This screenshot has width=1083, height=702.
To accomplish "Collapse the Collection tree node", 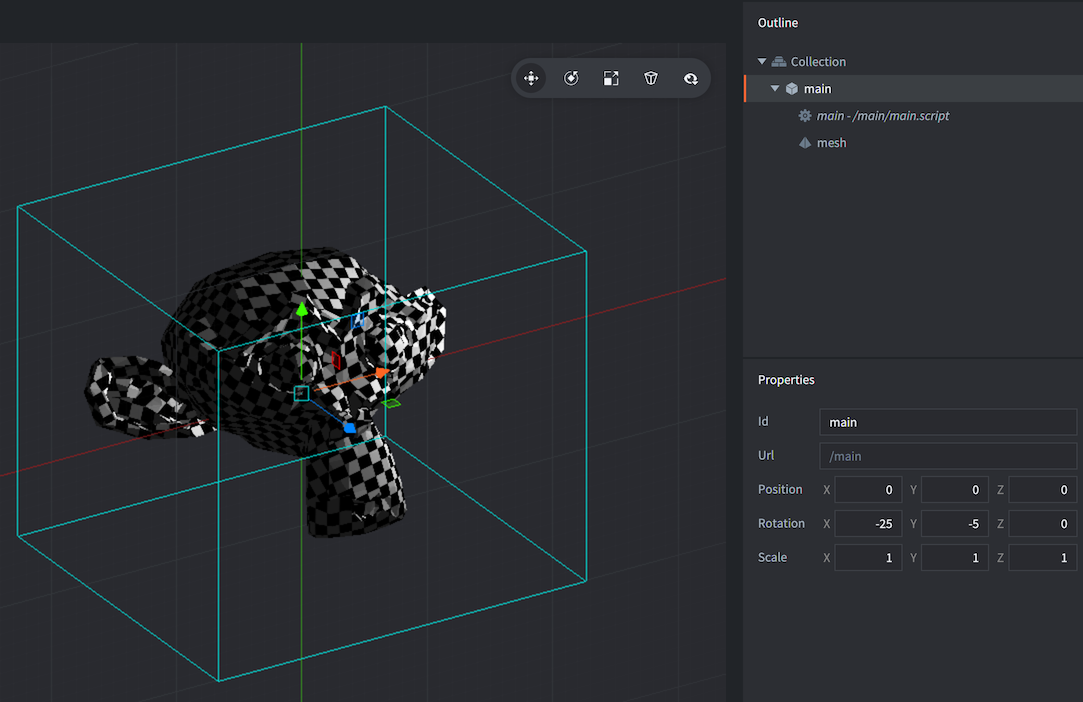I will pos(762,61).
